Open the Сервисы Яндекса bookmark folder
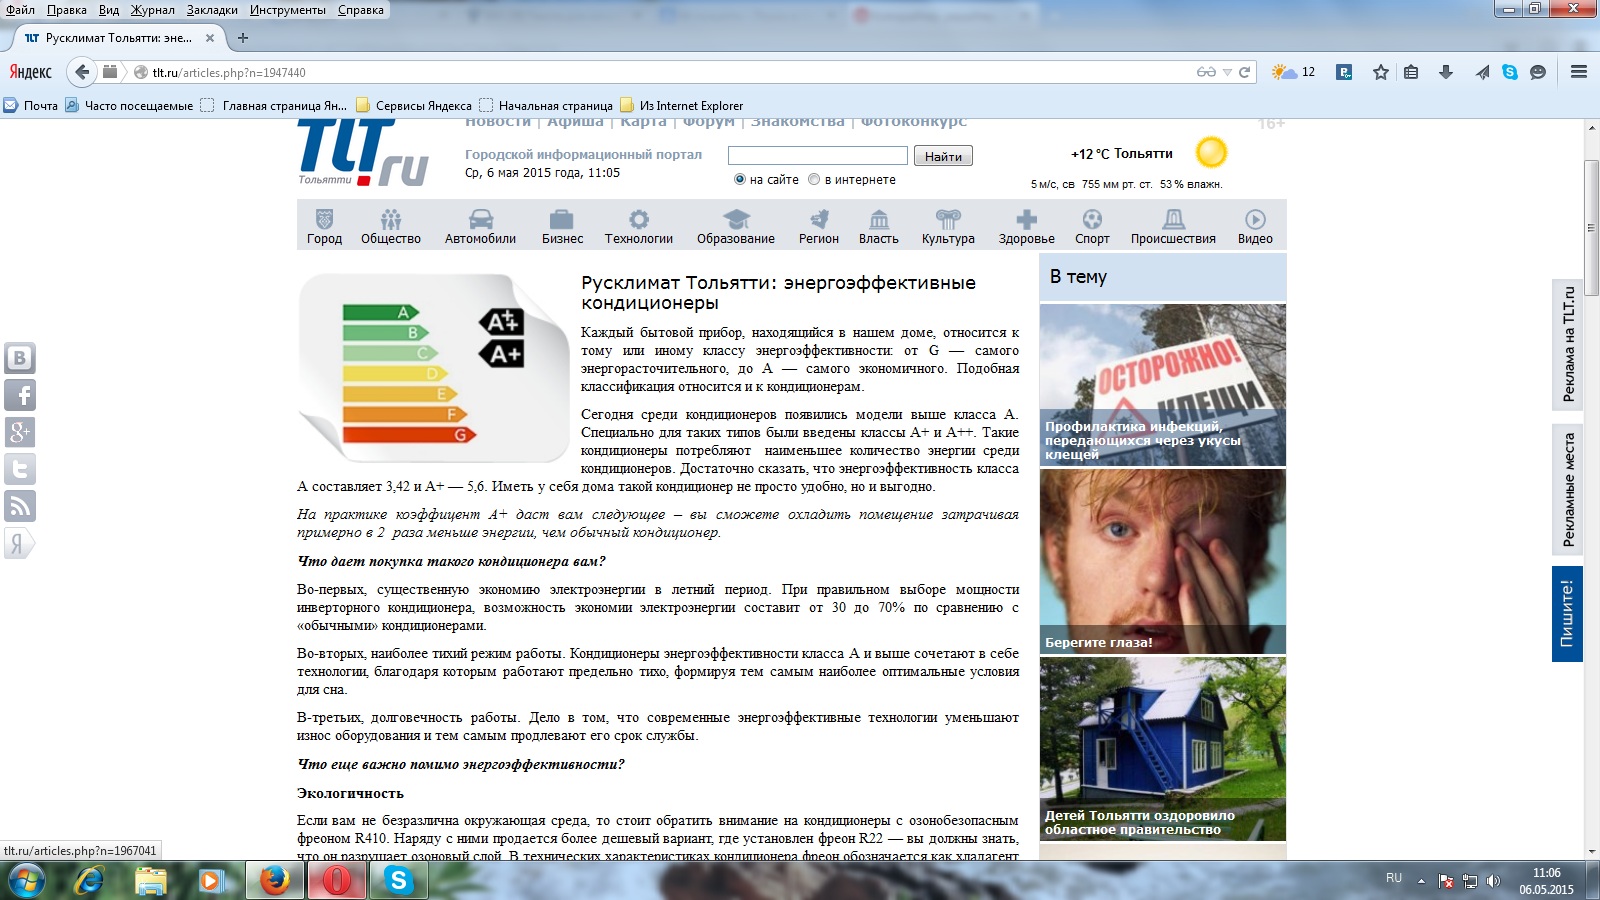The height and width of the screenshot is (900, 1600). point(414,105)
